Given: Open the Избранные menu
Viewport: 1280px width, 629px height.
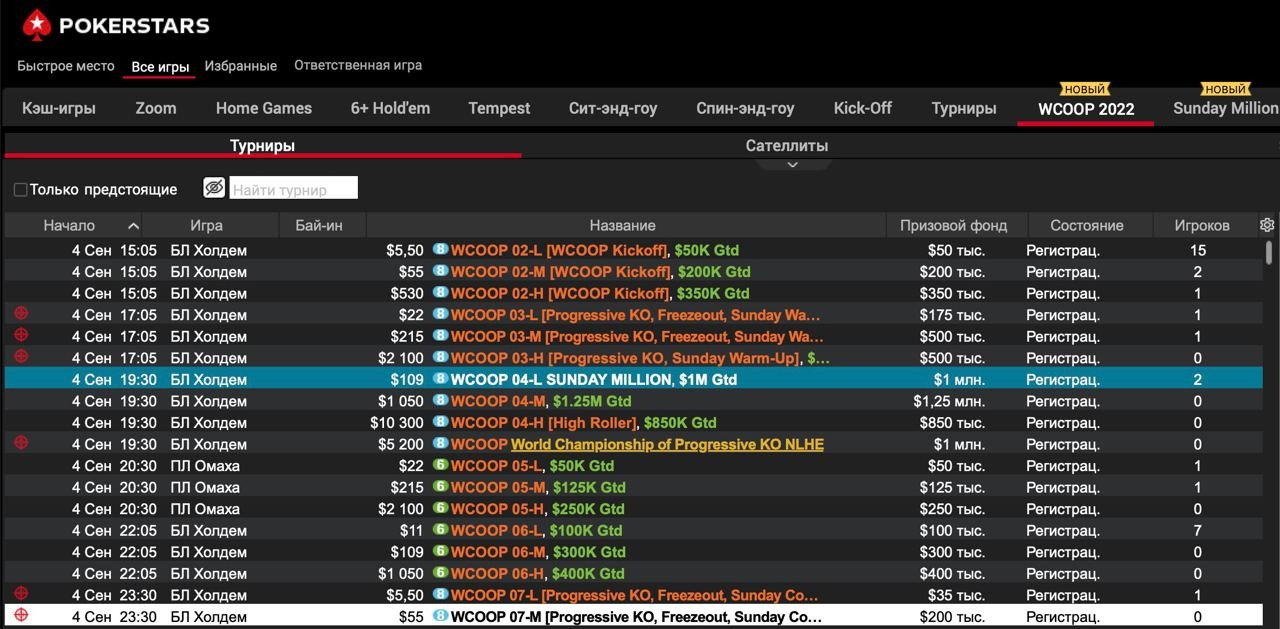Looking at the screenshot, I should pyautogui.click(x=241, y=66).
